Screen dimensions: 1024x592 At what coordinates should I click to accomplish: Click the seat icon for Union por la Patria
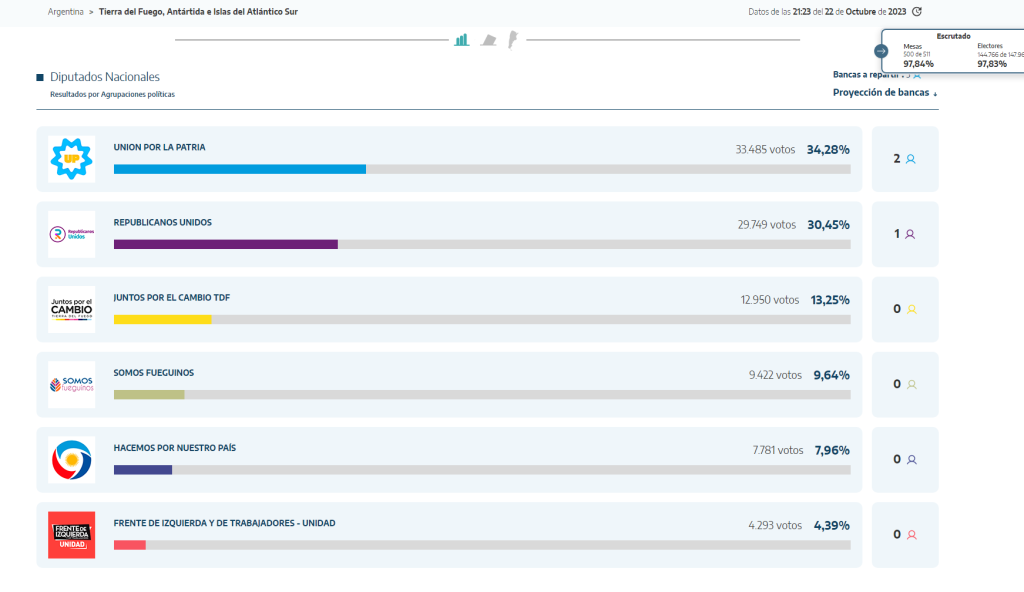click(x=910, y=159)
